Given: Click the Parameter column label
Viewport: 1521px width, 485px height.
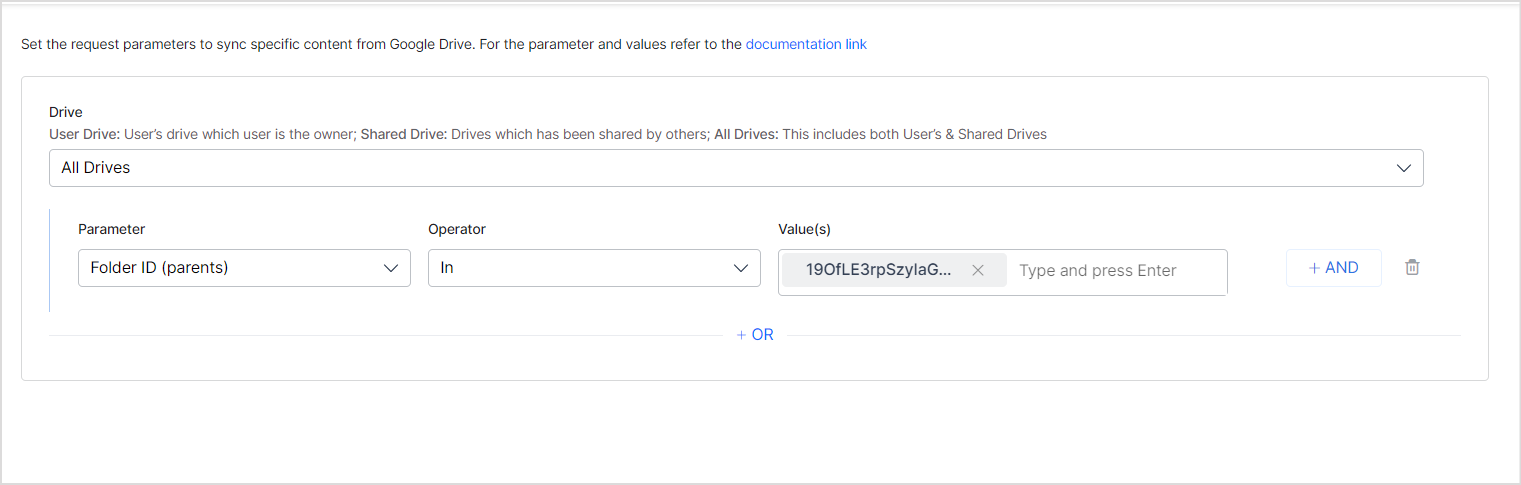Looking at the screenshot, I should point(111,229).
